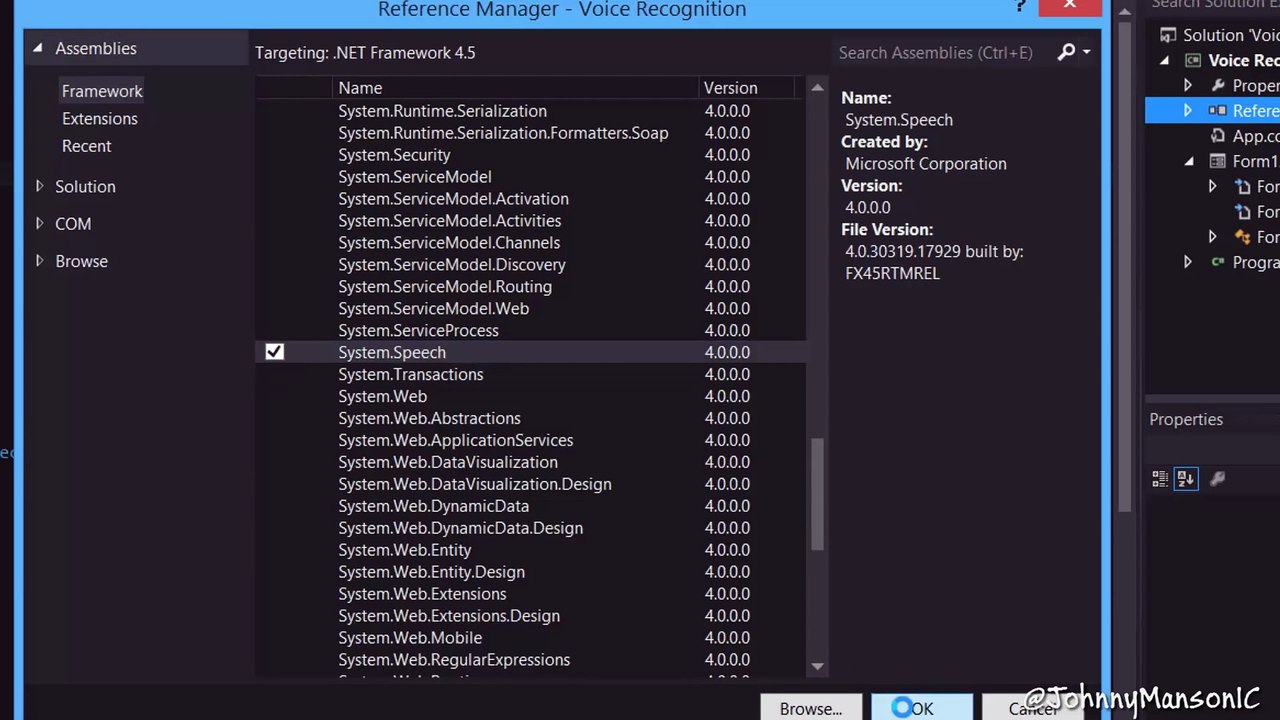
Task: Expand the Browse category arrow
Action: click(x=39, y=261)
